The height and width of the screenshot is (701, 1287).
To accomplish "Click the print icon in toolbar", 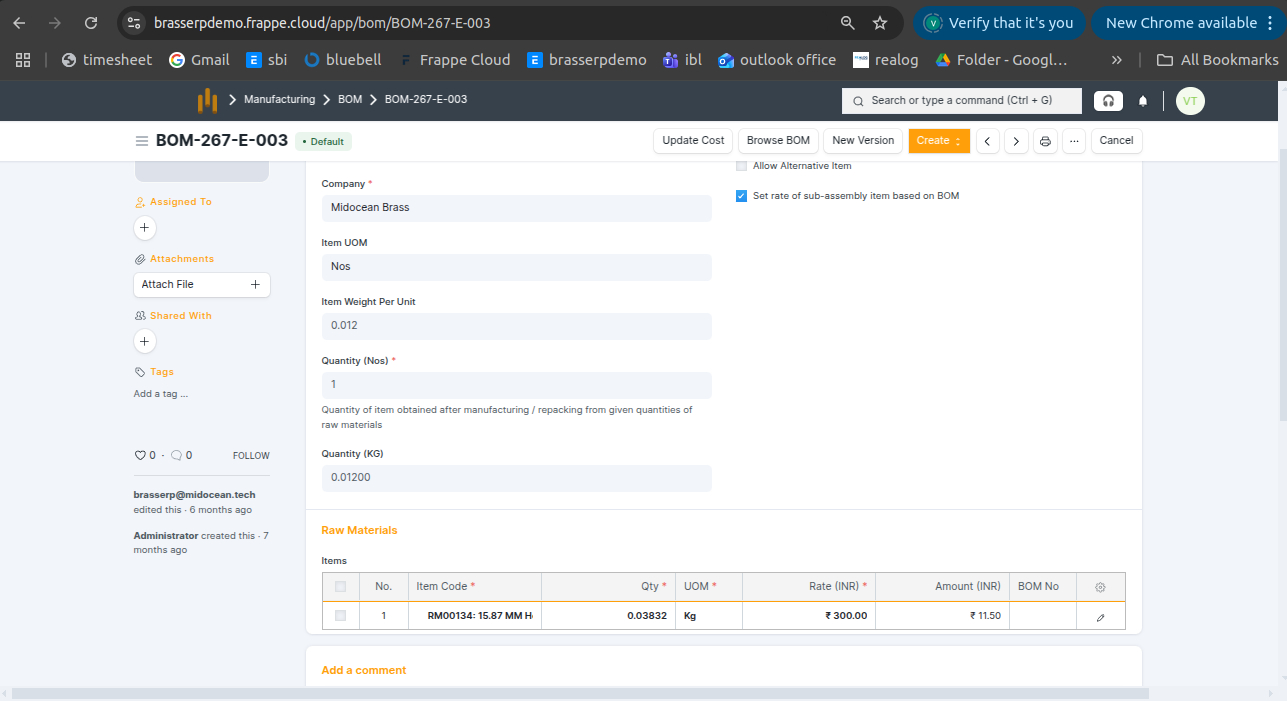I will (1045, 141).
